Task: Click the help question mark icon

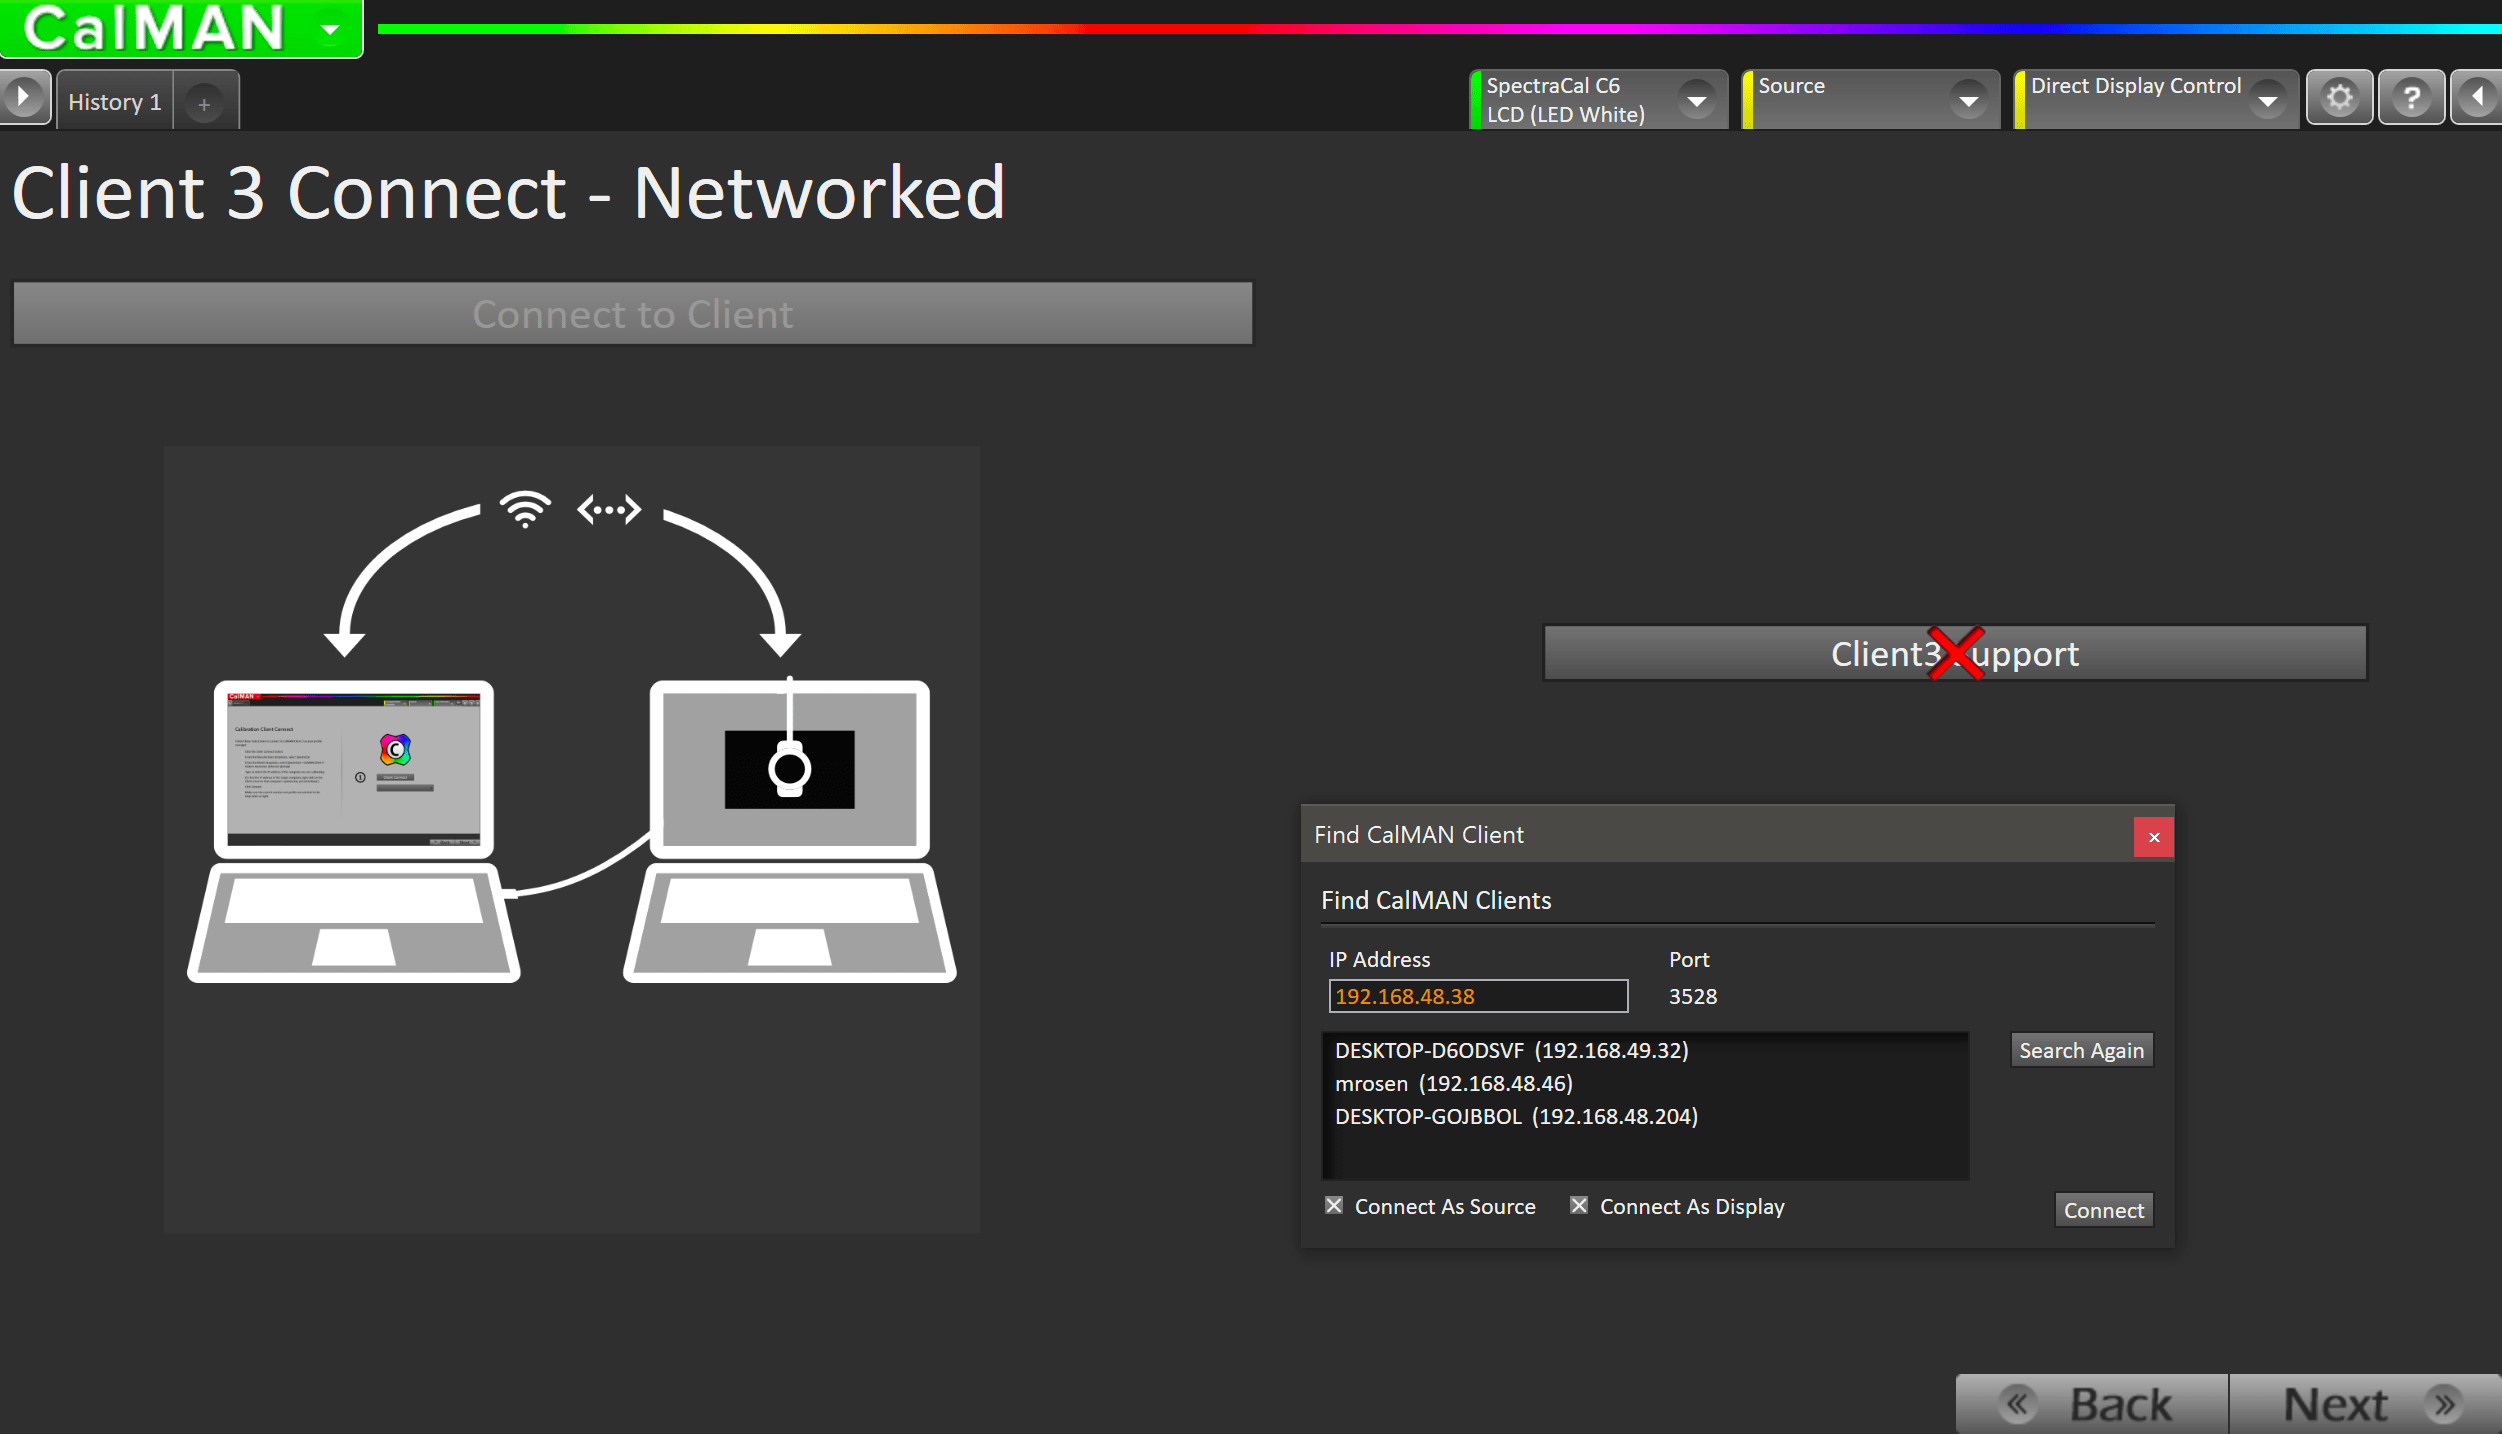Action: click(x=2411, y=98)
